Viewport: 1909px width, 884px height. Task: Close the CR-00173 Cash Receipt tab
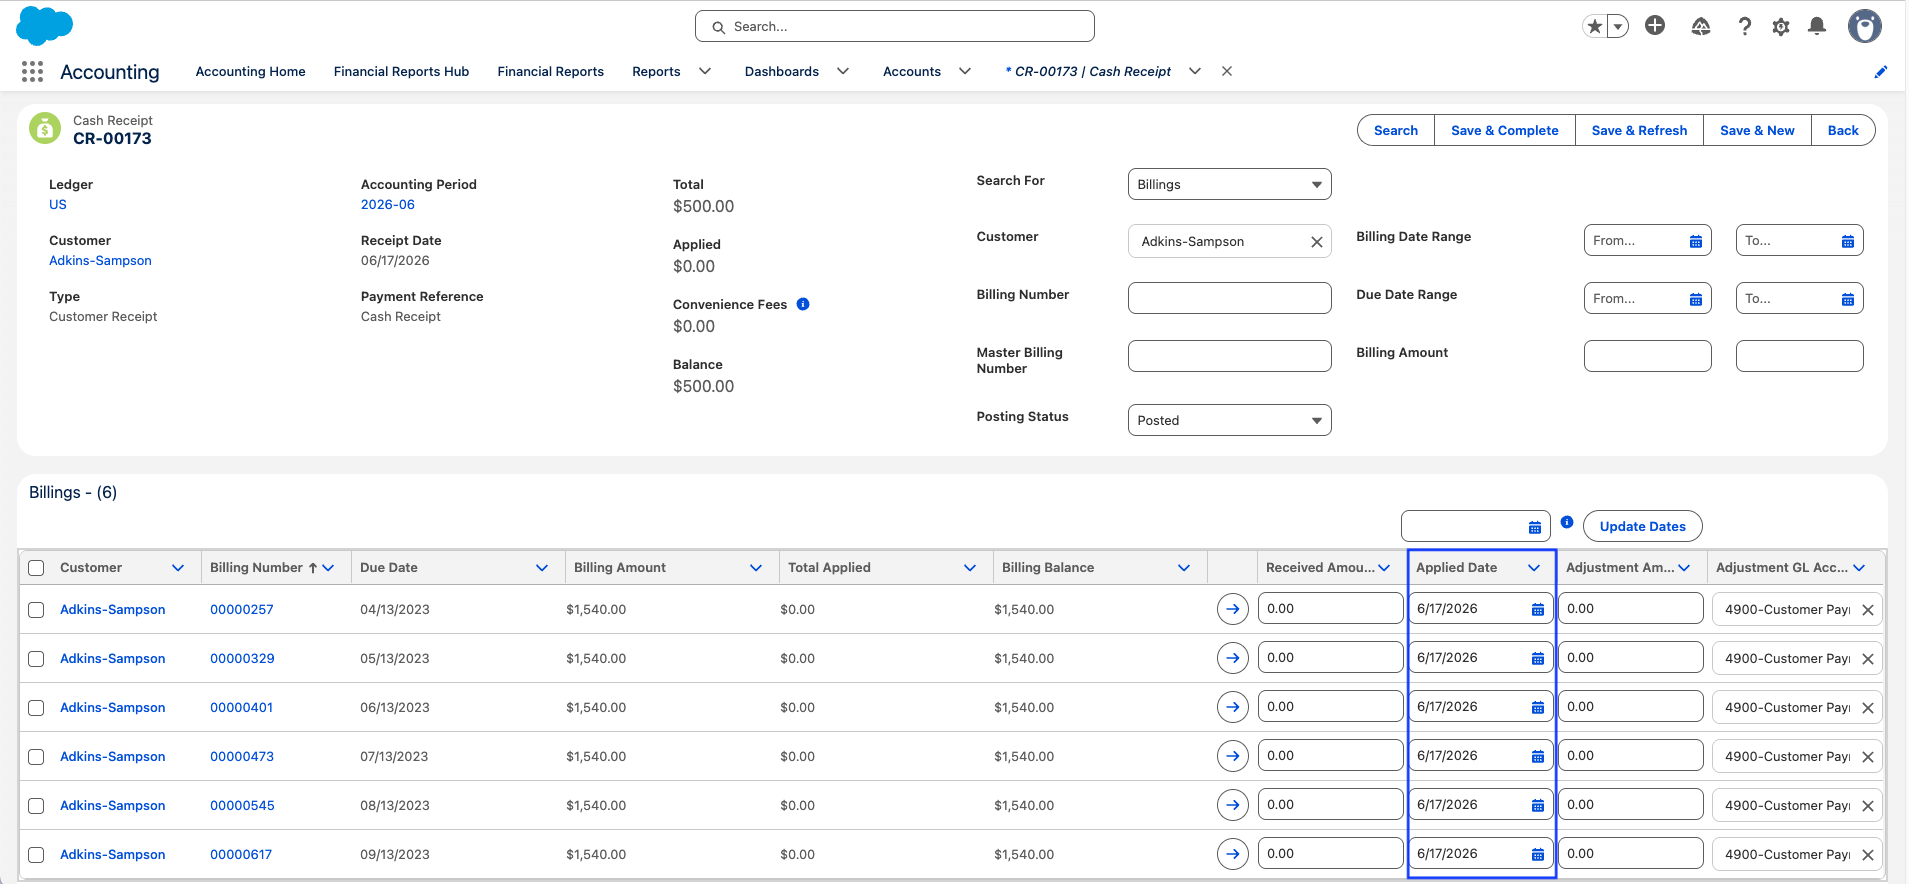[1227, 71]
